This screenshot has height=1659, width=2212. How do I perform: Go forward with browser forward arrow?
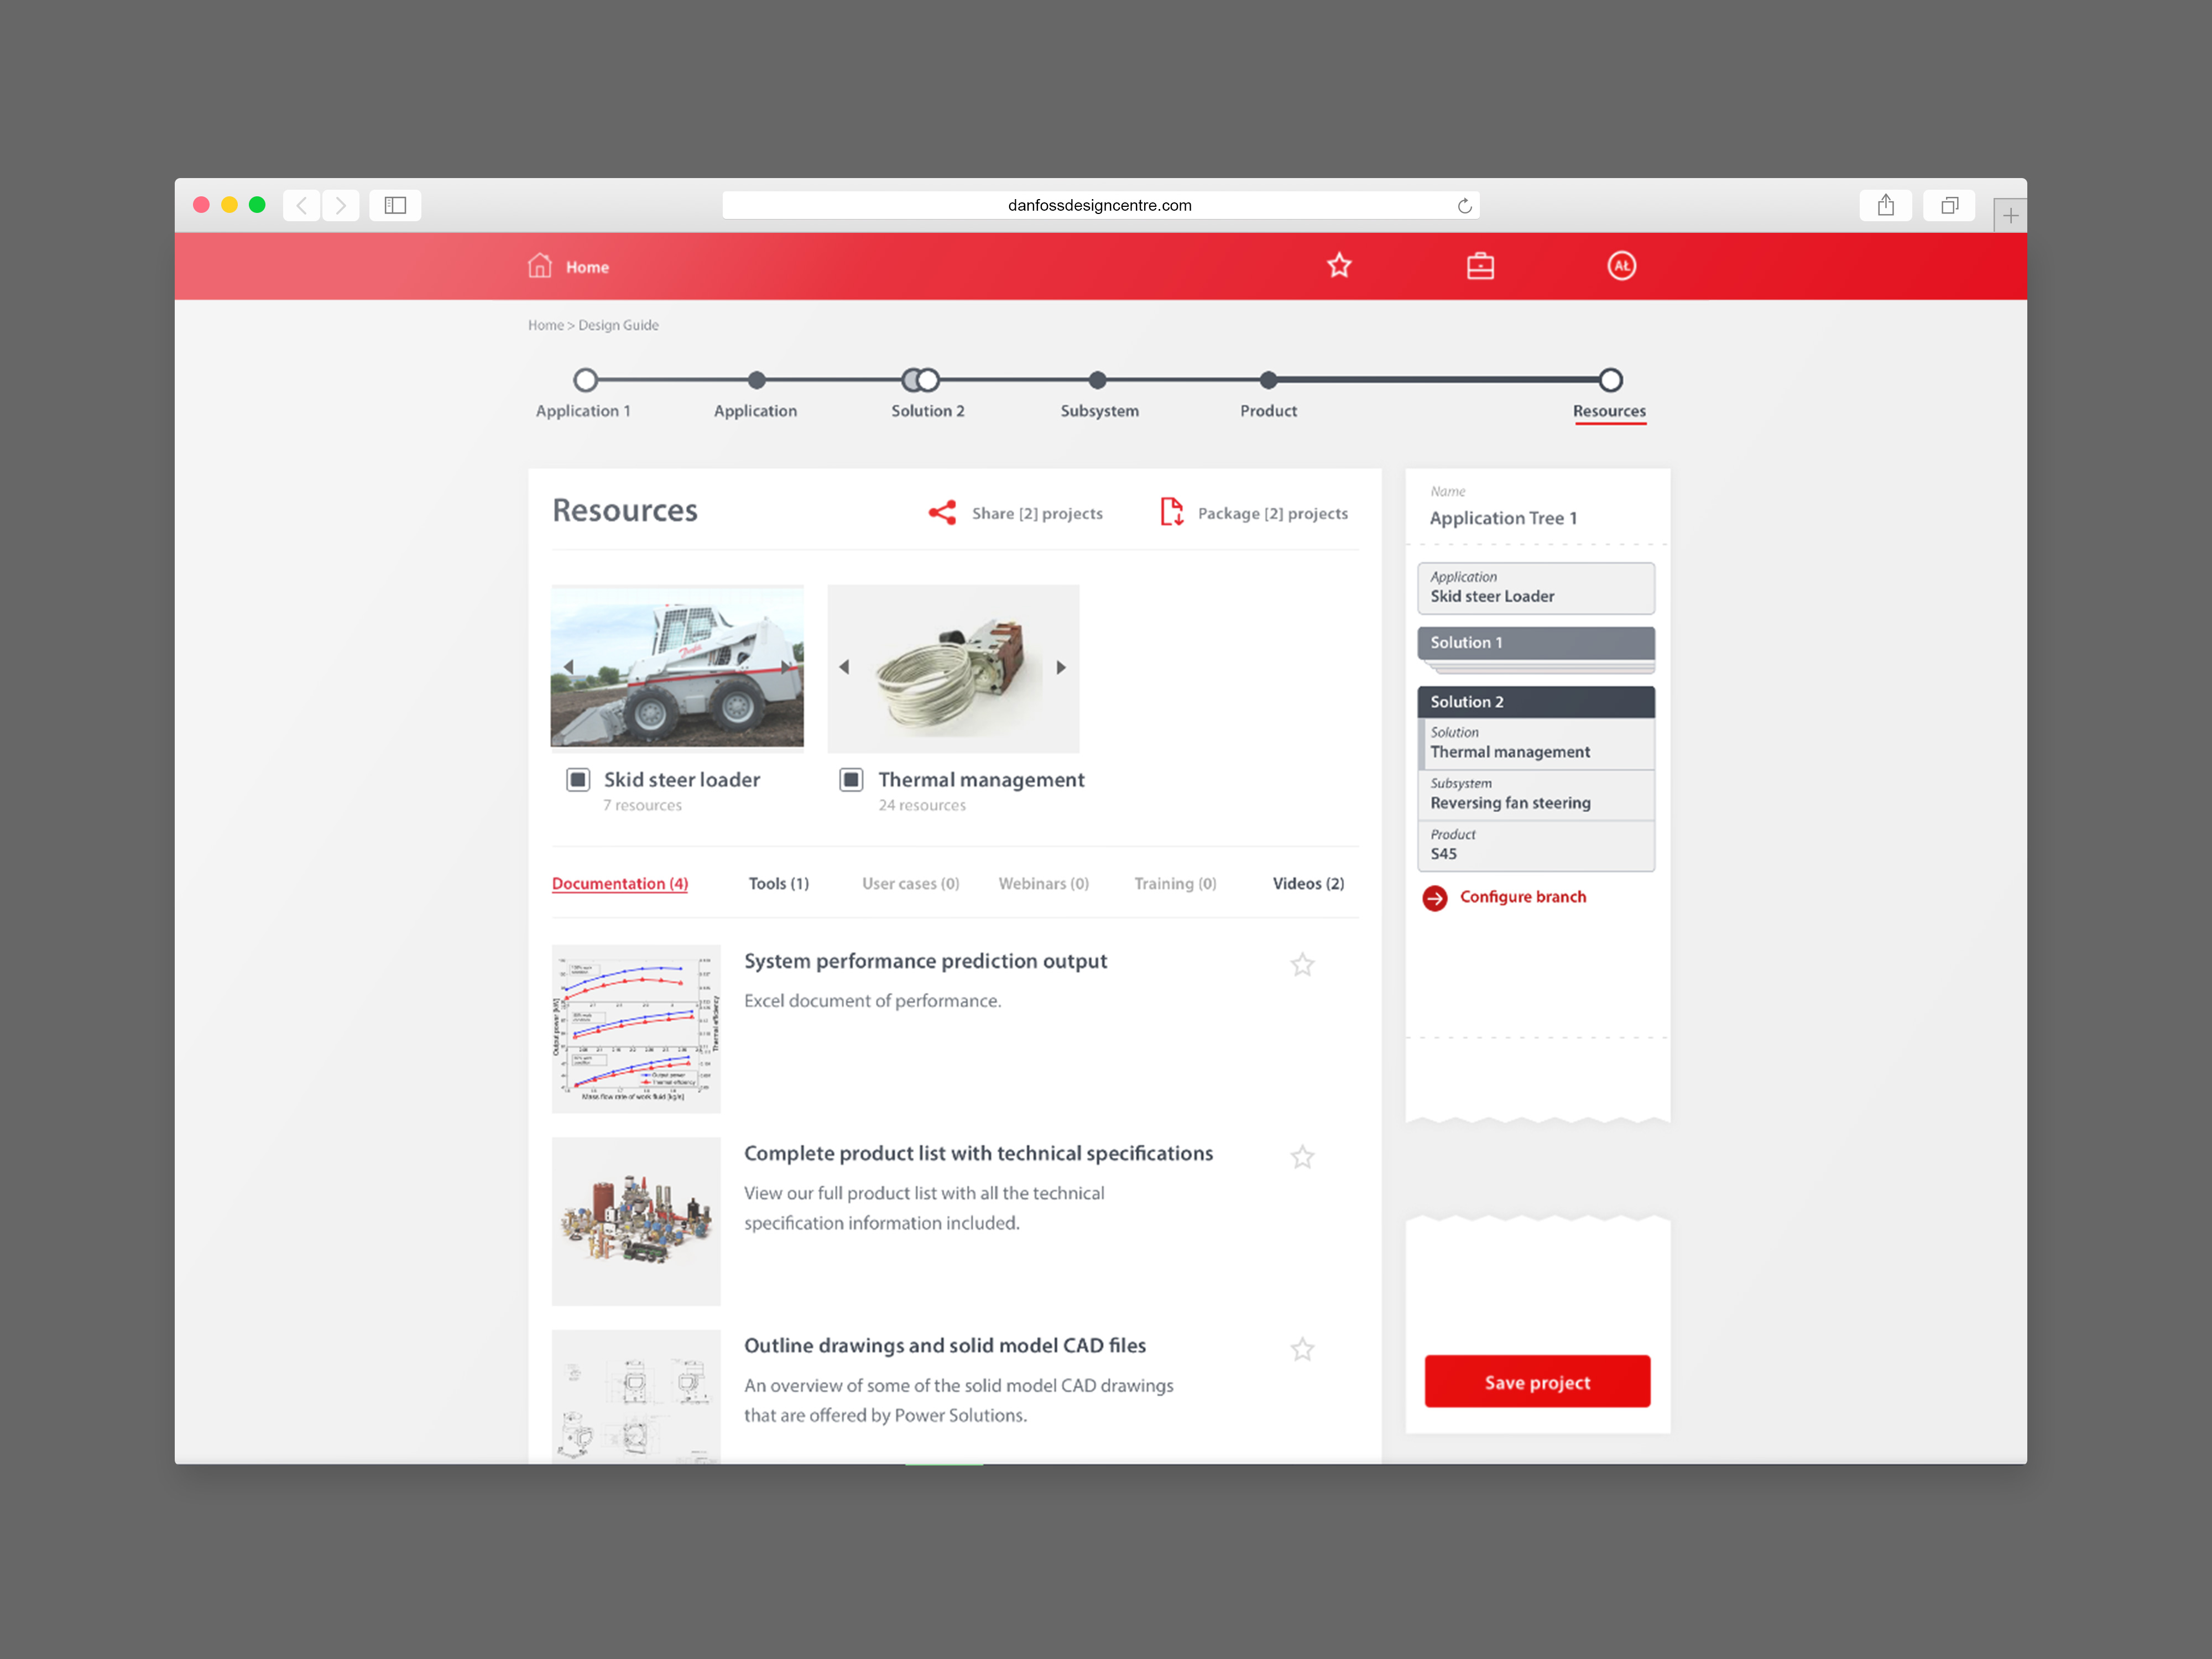tap(341, 205)
